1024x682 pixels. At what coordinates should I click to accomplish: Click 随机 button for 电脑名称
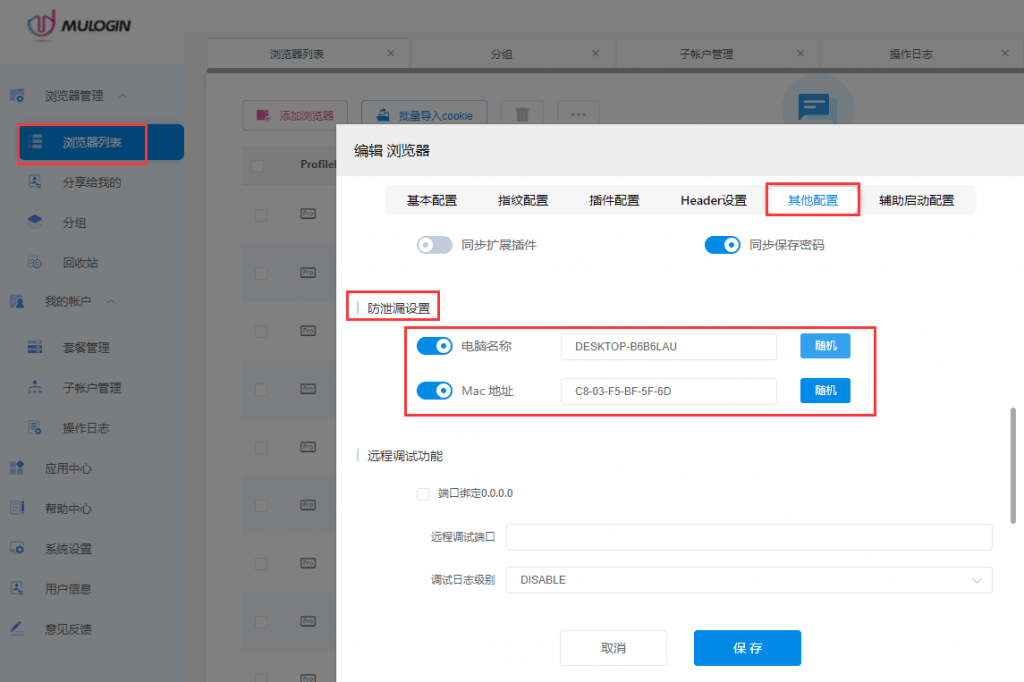point(825,346)
